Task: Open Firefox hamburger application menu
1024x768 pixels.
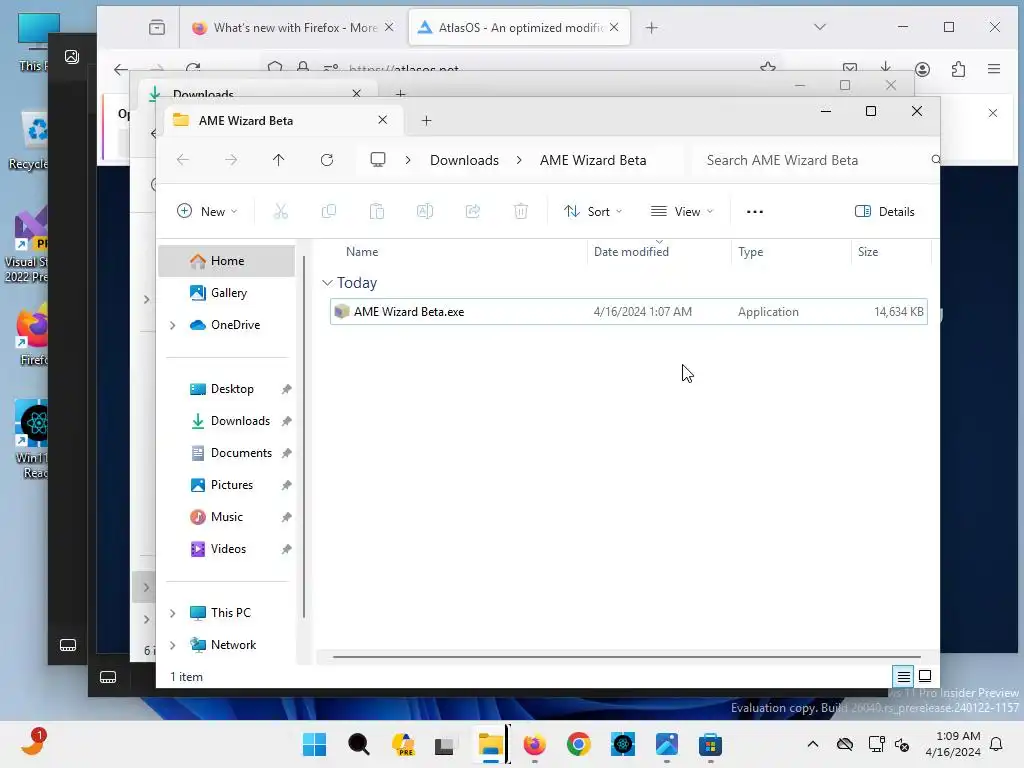Action: pos(994,69)
